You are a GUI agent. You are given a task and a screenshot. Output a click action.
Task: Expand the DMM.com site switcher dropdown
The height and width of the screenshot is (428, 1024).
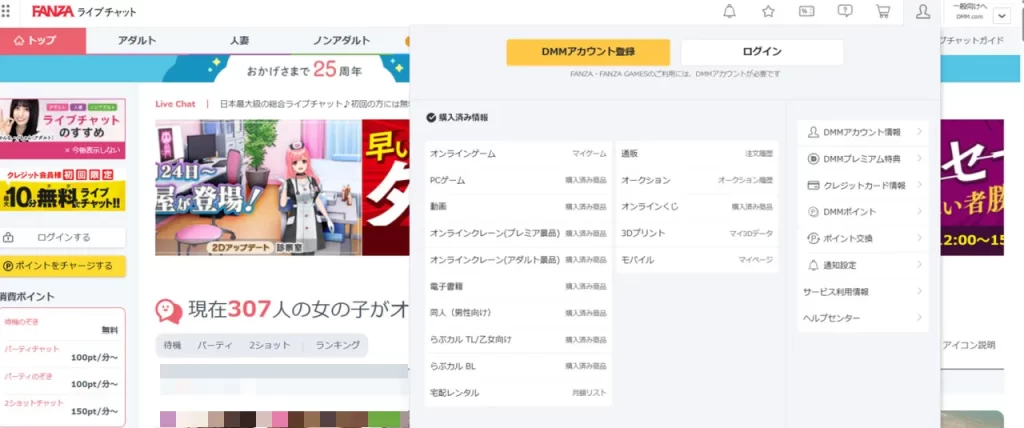[1001, 16]
